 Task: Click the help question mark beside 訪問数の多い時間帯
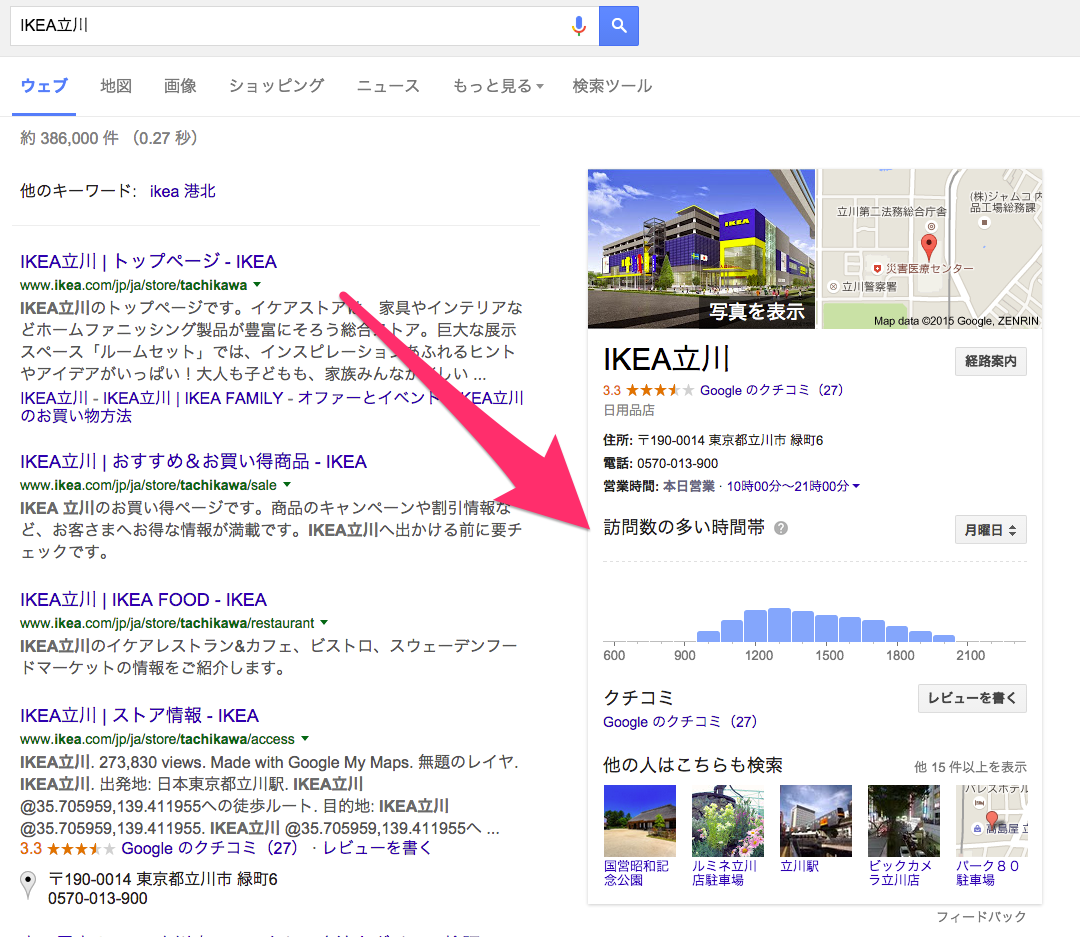click(780, 528)
